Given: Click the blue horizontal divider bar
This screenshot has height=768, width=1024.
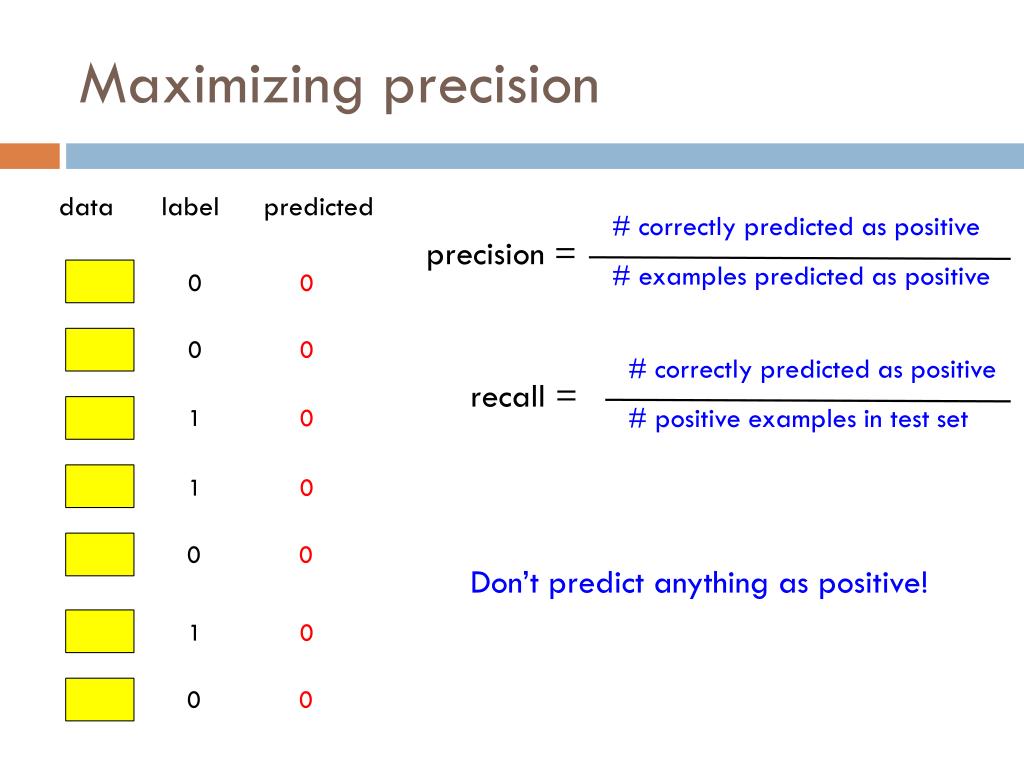Looking at the screenshot, I should point(545,156).
